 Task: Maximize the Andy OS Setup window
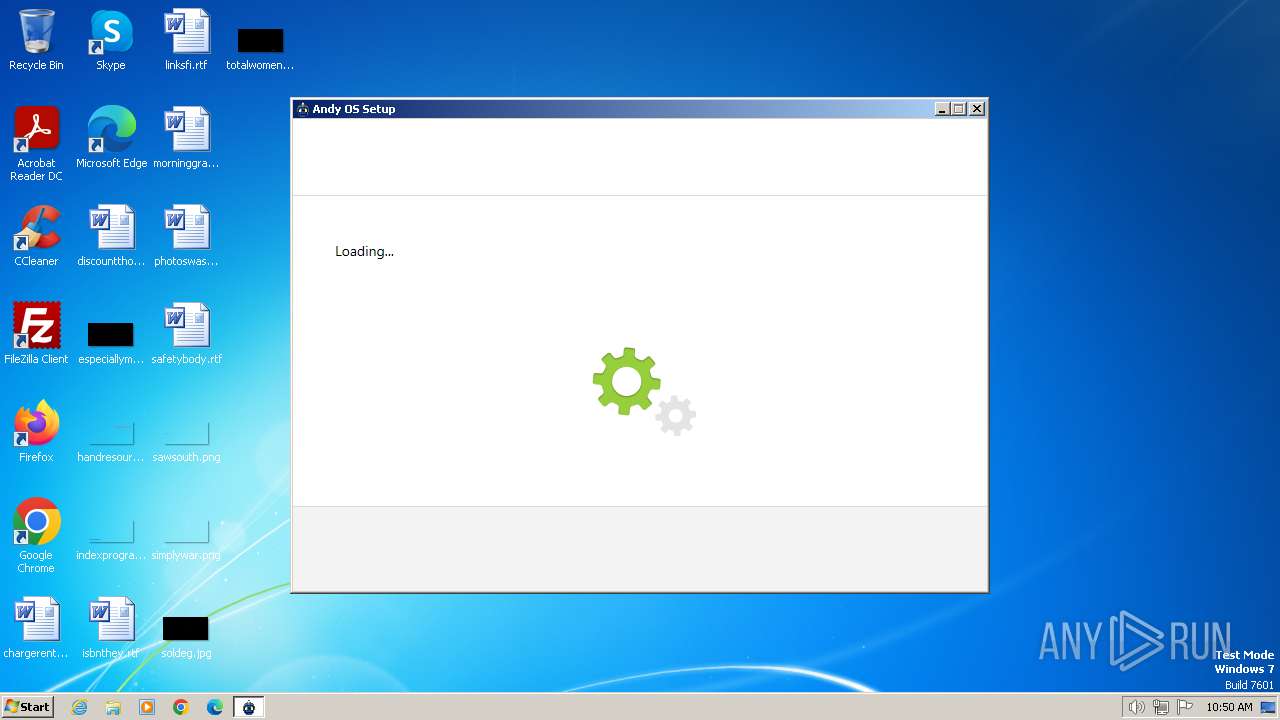[959, 109]
